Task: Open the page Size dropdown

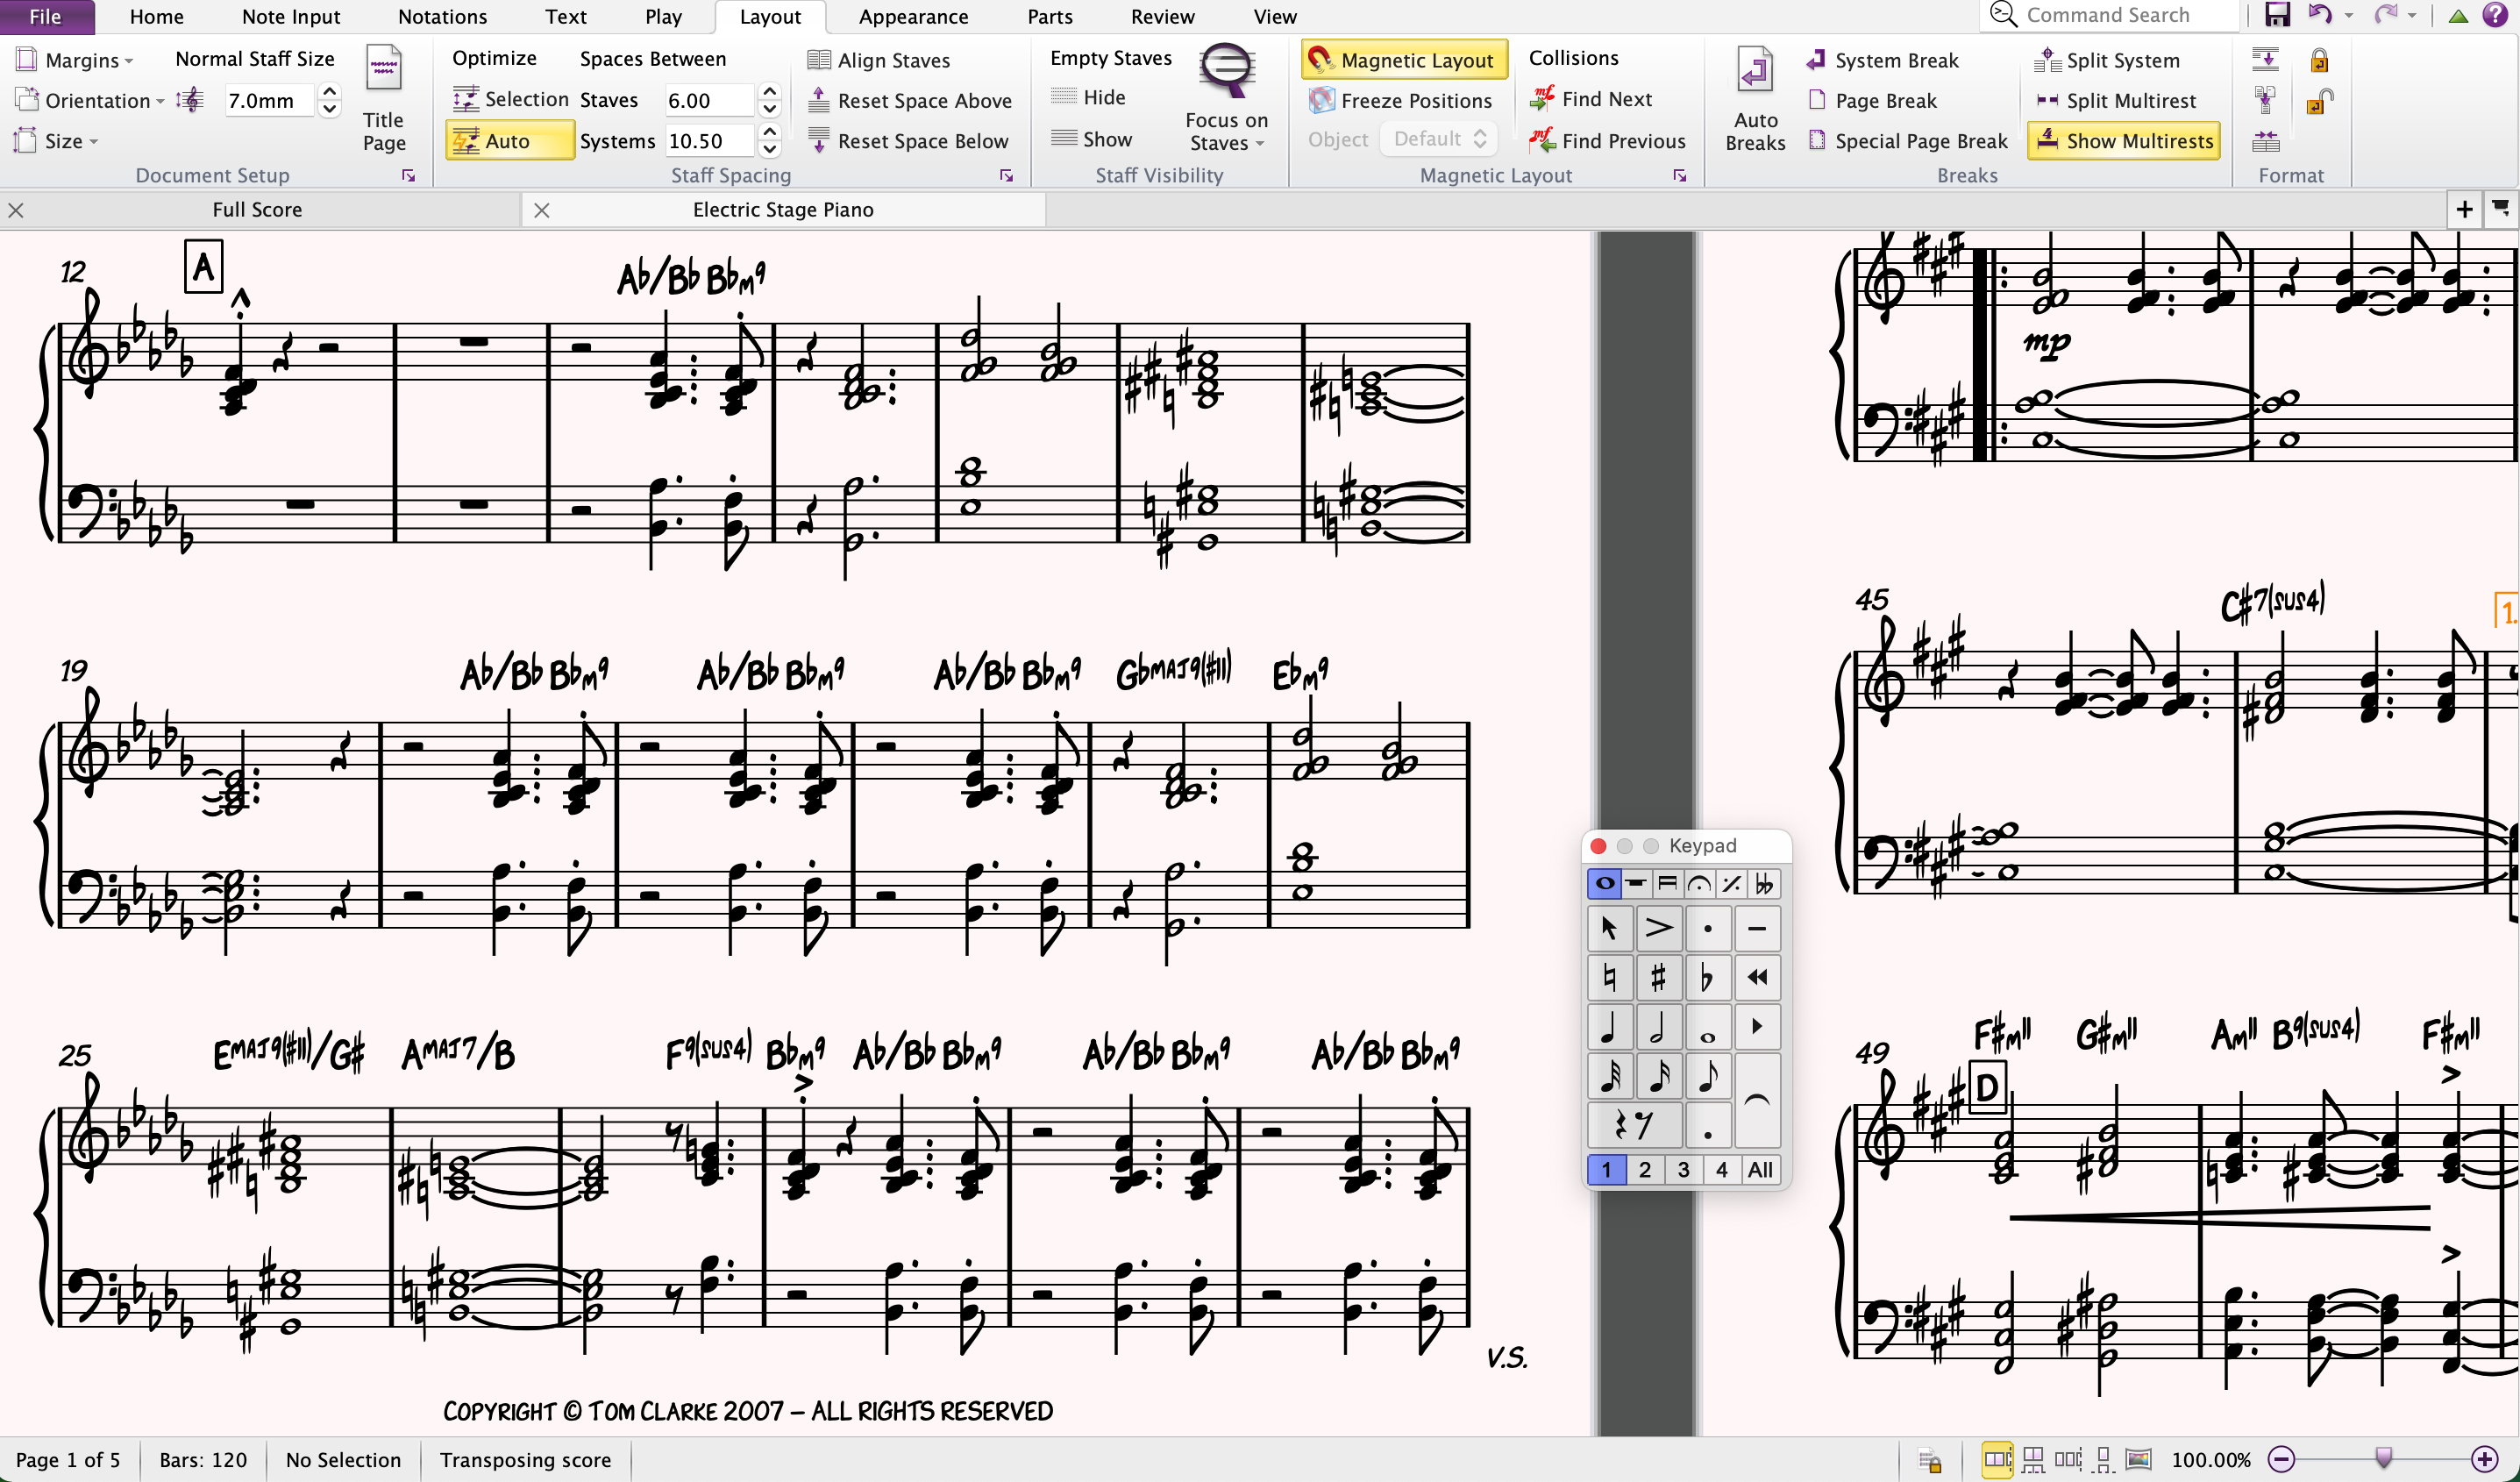Action: point(58,141)
